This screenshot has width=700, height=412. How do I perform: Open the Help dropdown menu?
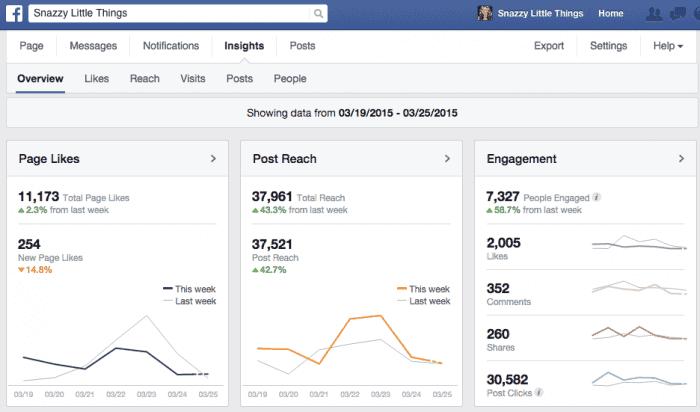coord(668,46)
